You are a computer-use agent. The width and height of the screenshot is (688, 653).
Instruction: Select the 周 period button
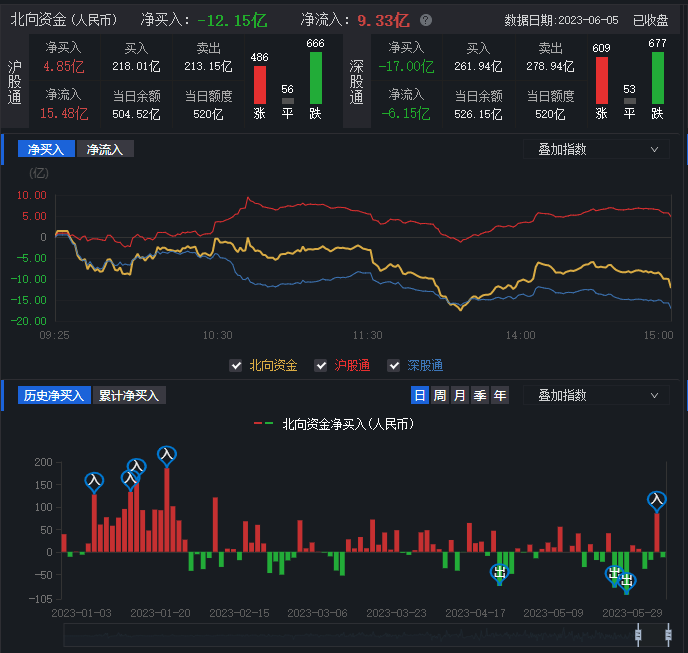pos(440,395)
